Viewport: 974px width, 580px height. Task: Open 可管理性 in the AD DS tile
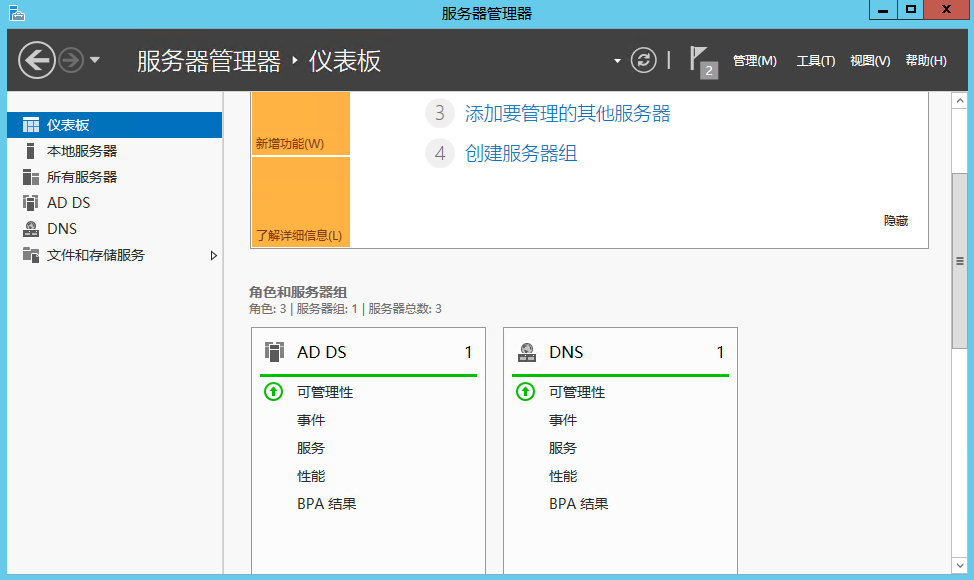325,392
